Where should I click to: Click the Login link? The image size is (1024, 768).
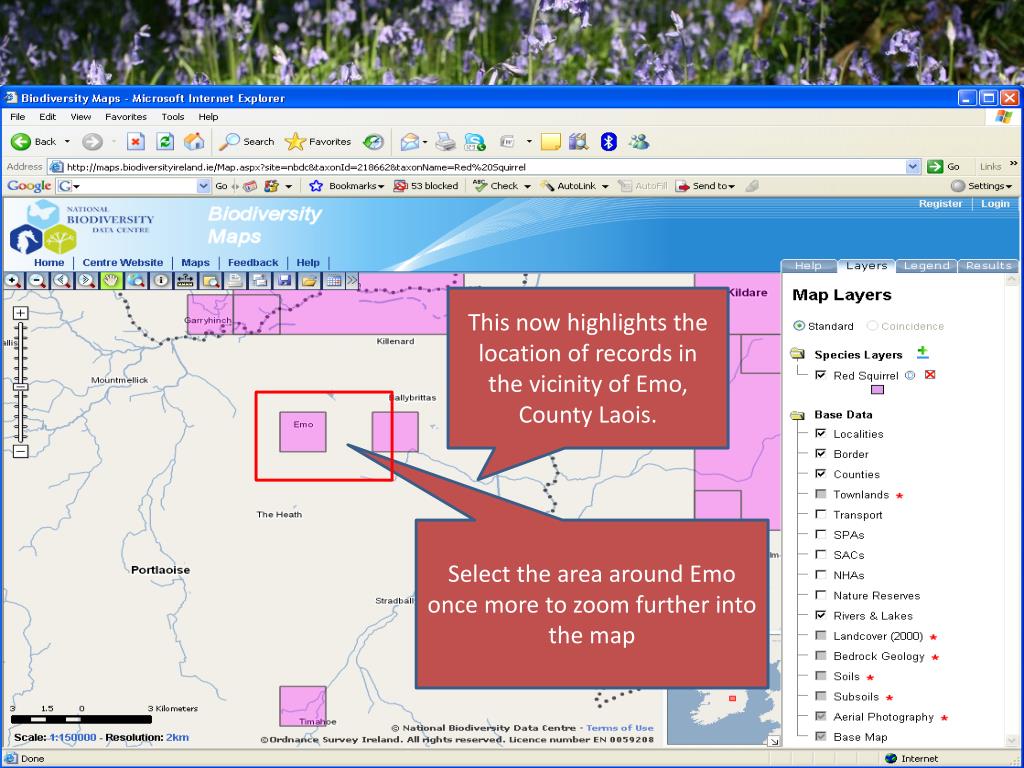[995, 204]
